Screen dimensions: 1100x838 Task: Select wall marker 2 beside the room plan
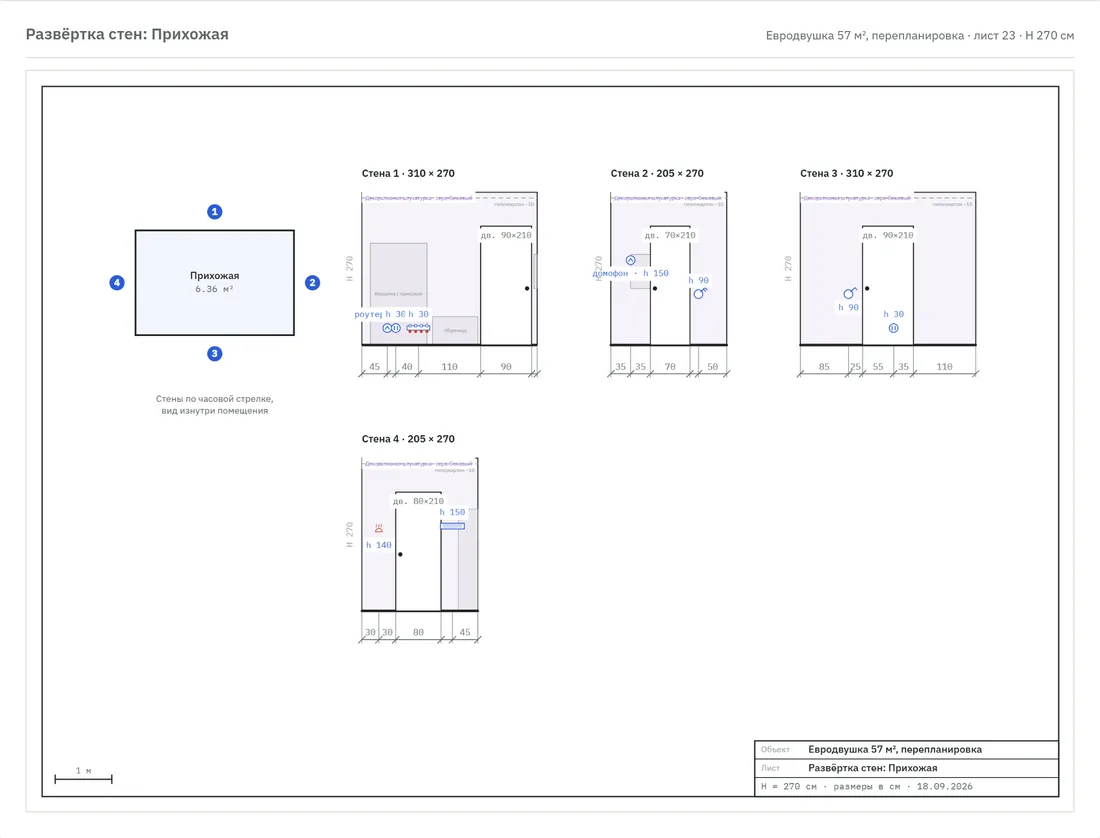(x=312, y=283)
